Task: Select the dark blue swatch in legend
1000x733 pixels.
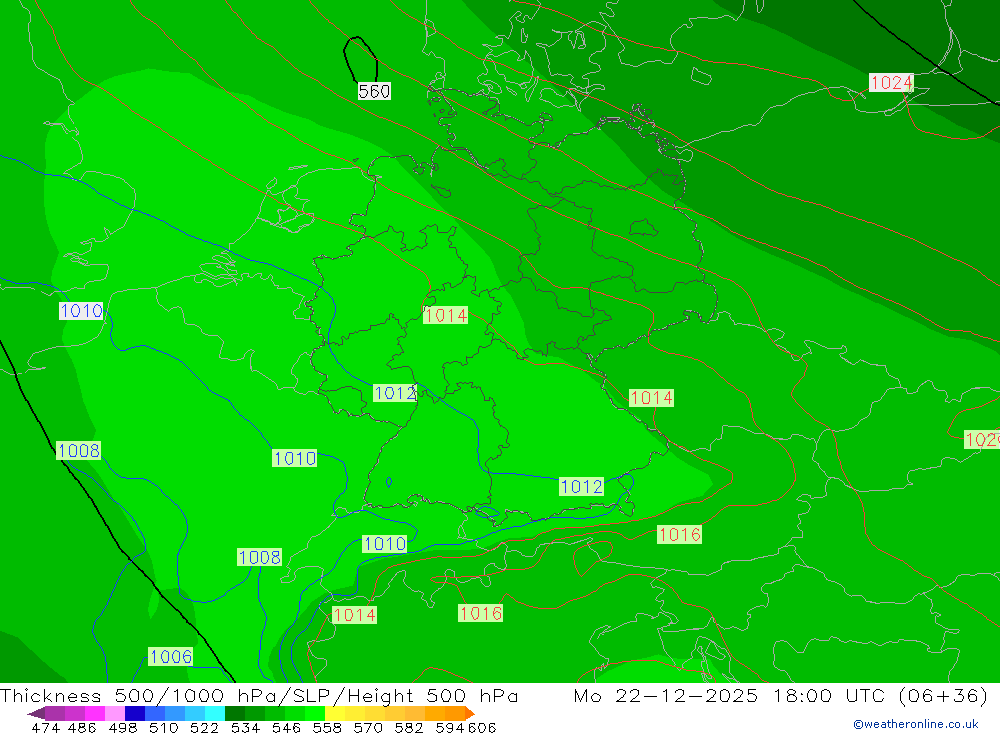Action: [x=135, y=713]
